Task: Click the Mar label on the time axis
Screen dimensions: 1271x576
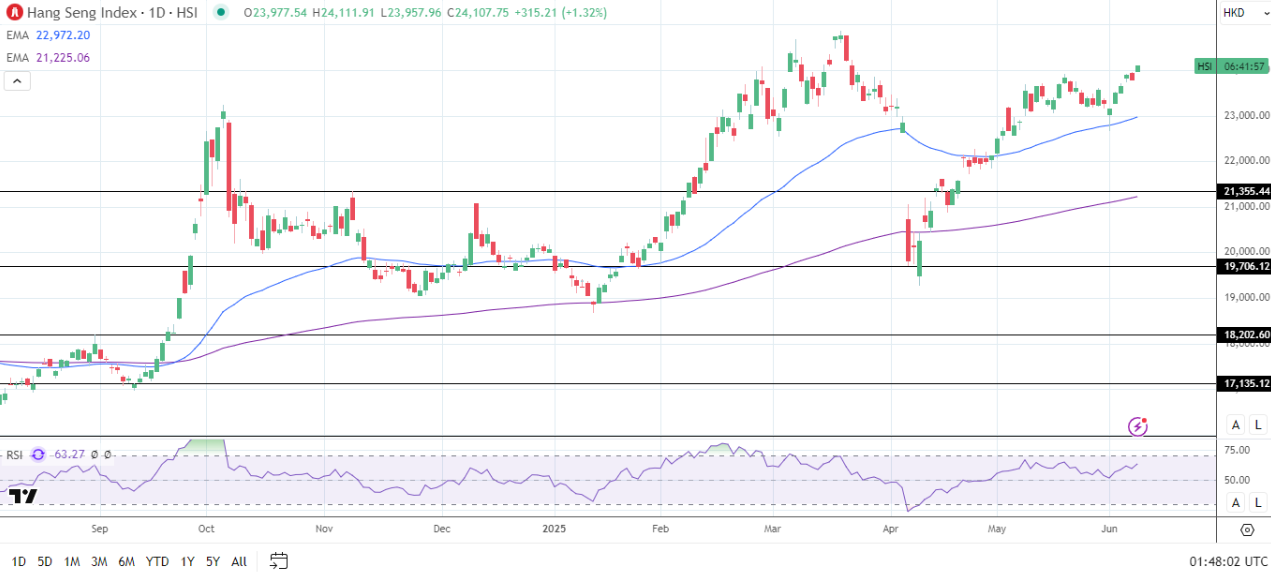Action: point(771,527)
